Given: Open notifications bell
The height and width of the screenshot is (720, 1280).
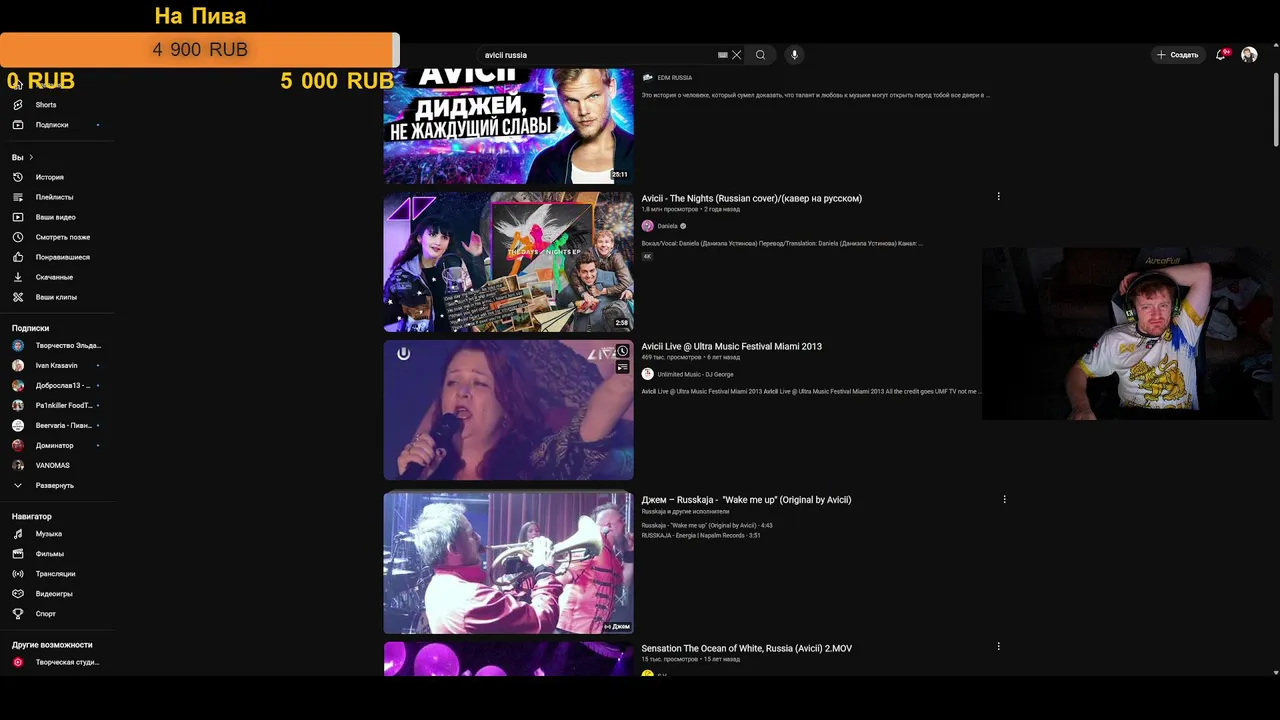Looking at the screenshot, I should (x=1220, y=55).
